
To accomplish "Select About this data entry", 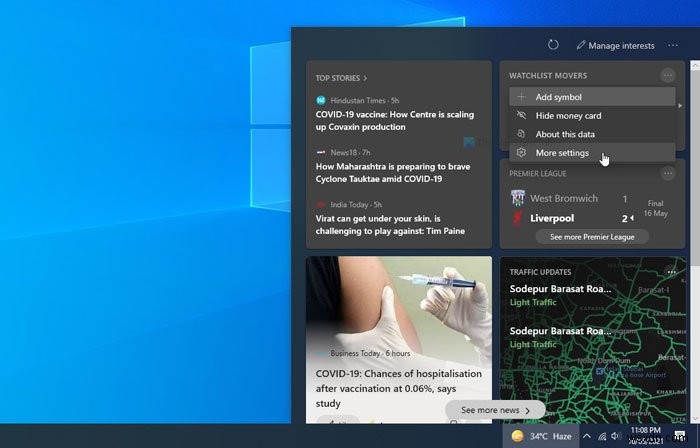I will click(x=592, y=134).
